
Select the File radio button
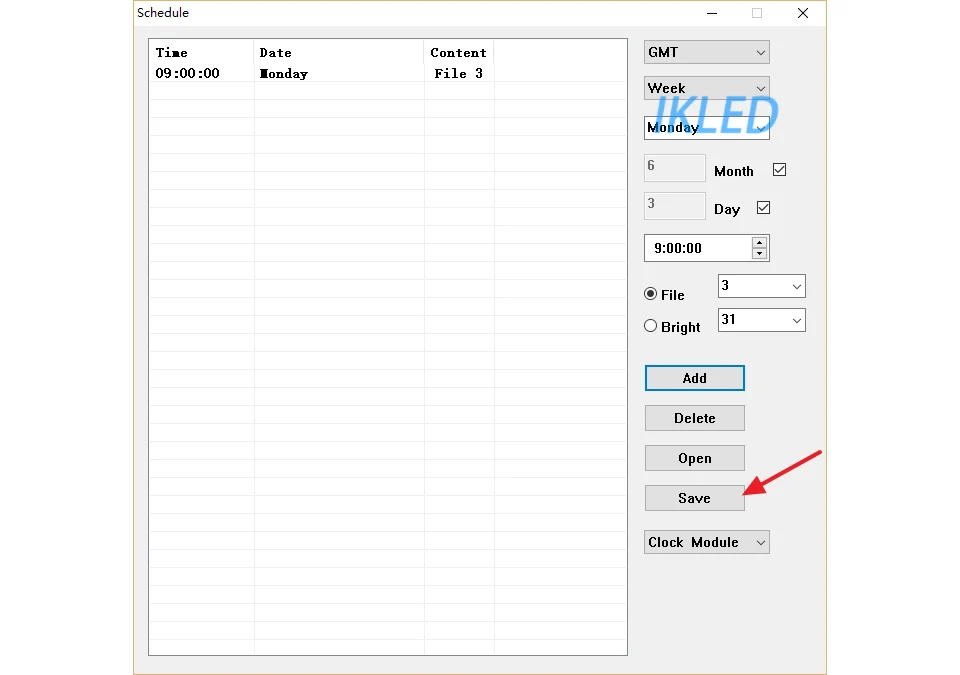tap(651, 294)
